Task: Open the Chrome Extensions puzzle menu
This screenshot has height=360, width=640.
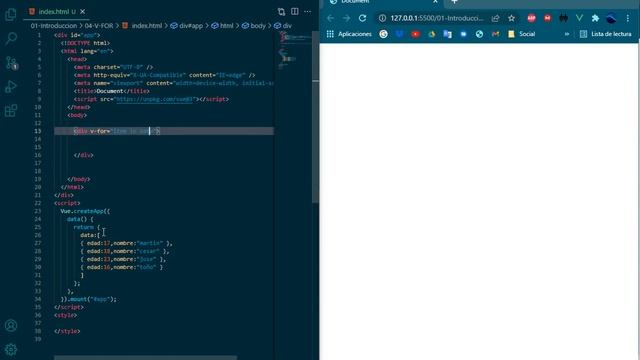Action: point(595,18)
